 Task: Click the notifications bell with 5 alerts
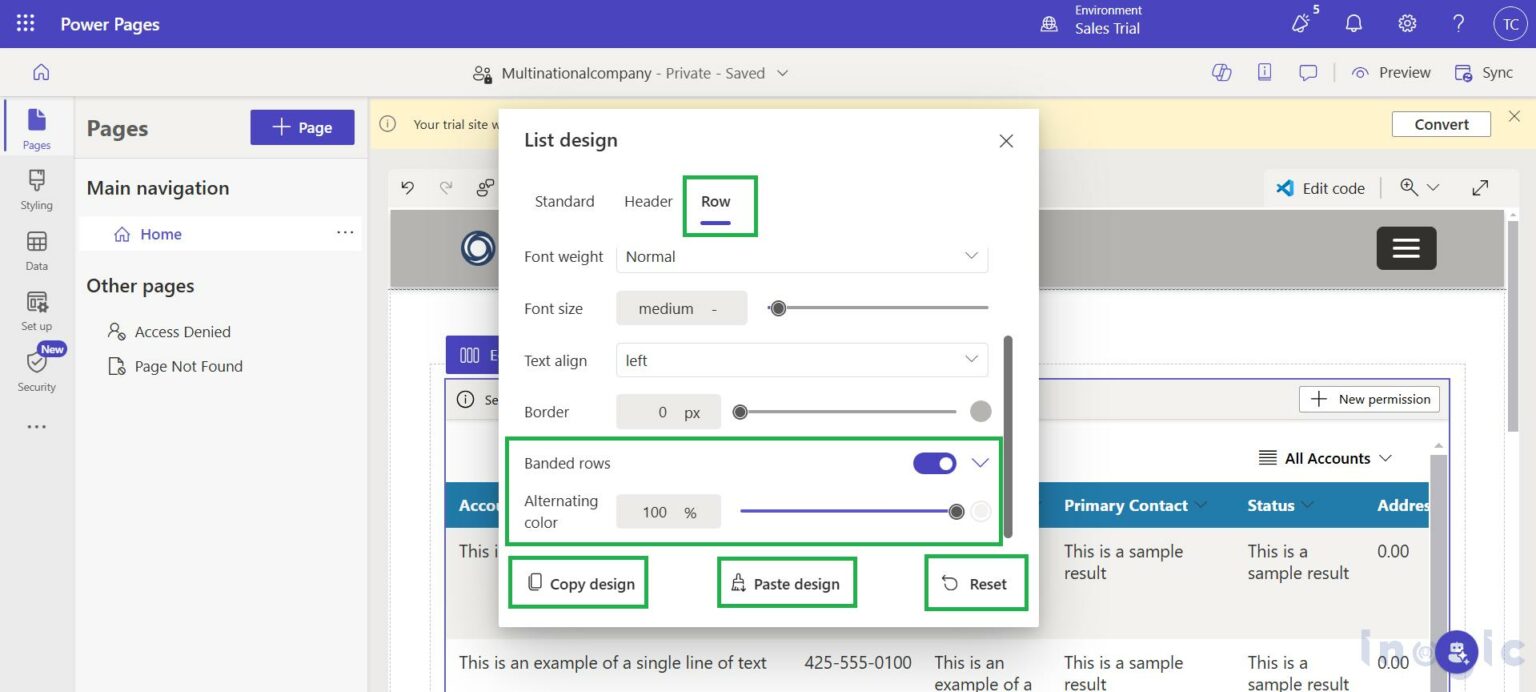click(1300, 22)
